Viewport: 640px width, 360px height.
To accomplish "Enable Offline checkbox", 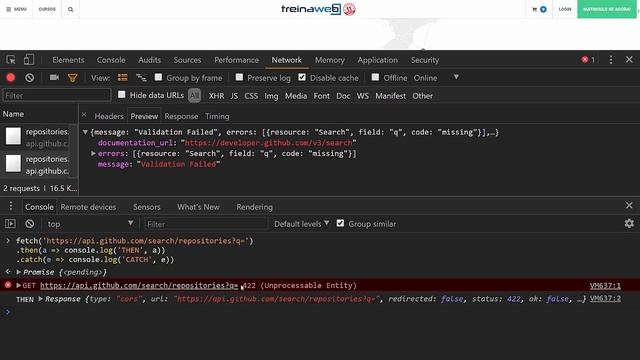I will [x=375, y=77].
